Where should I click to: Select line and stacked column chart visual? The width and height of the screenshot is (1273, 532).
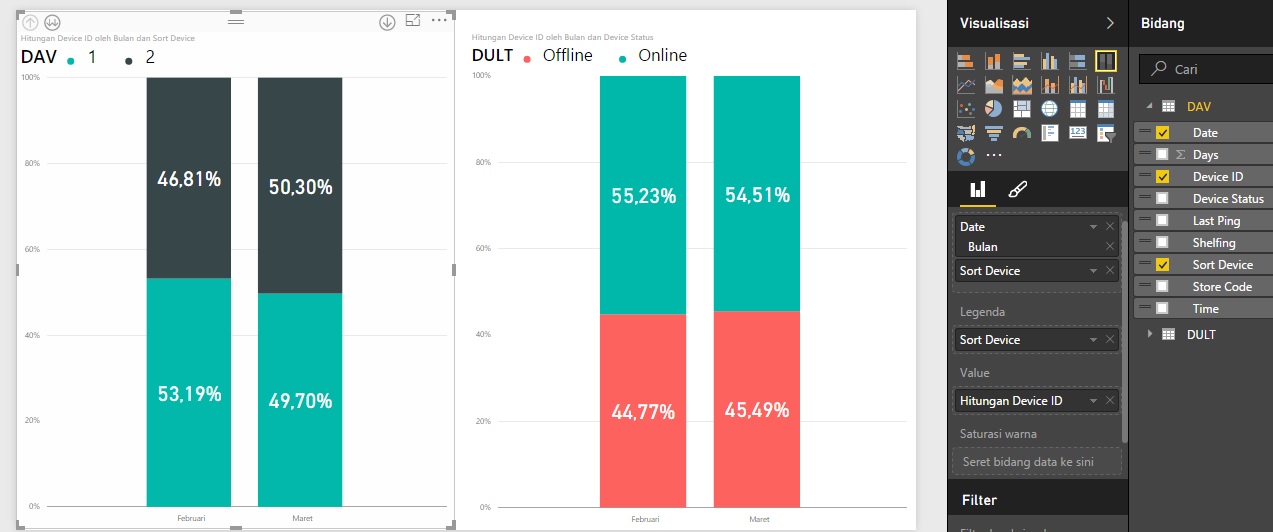click(x=1050, y=86)
